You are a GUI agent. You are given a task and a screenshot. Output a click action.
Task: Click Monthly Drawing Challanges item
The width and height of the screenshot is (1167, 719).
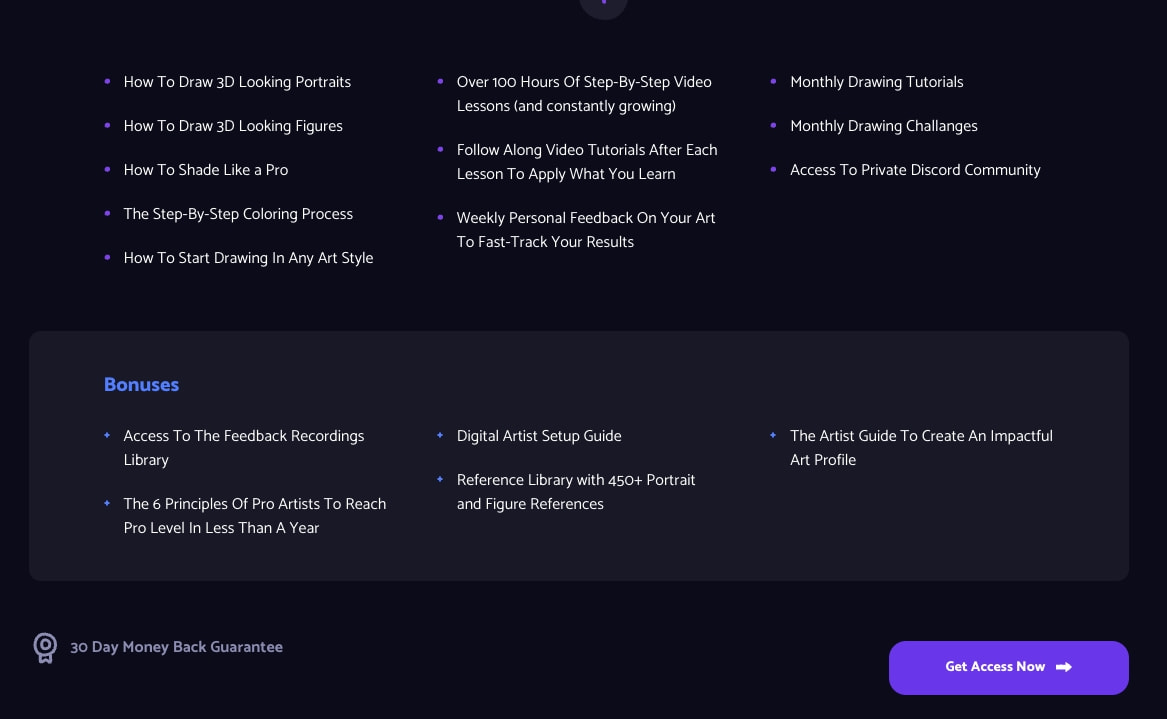point(884,126)
